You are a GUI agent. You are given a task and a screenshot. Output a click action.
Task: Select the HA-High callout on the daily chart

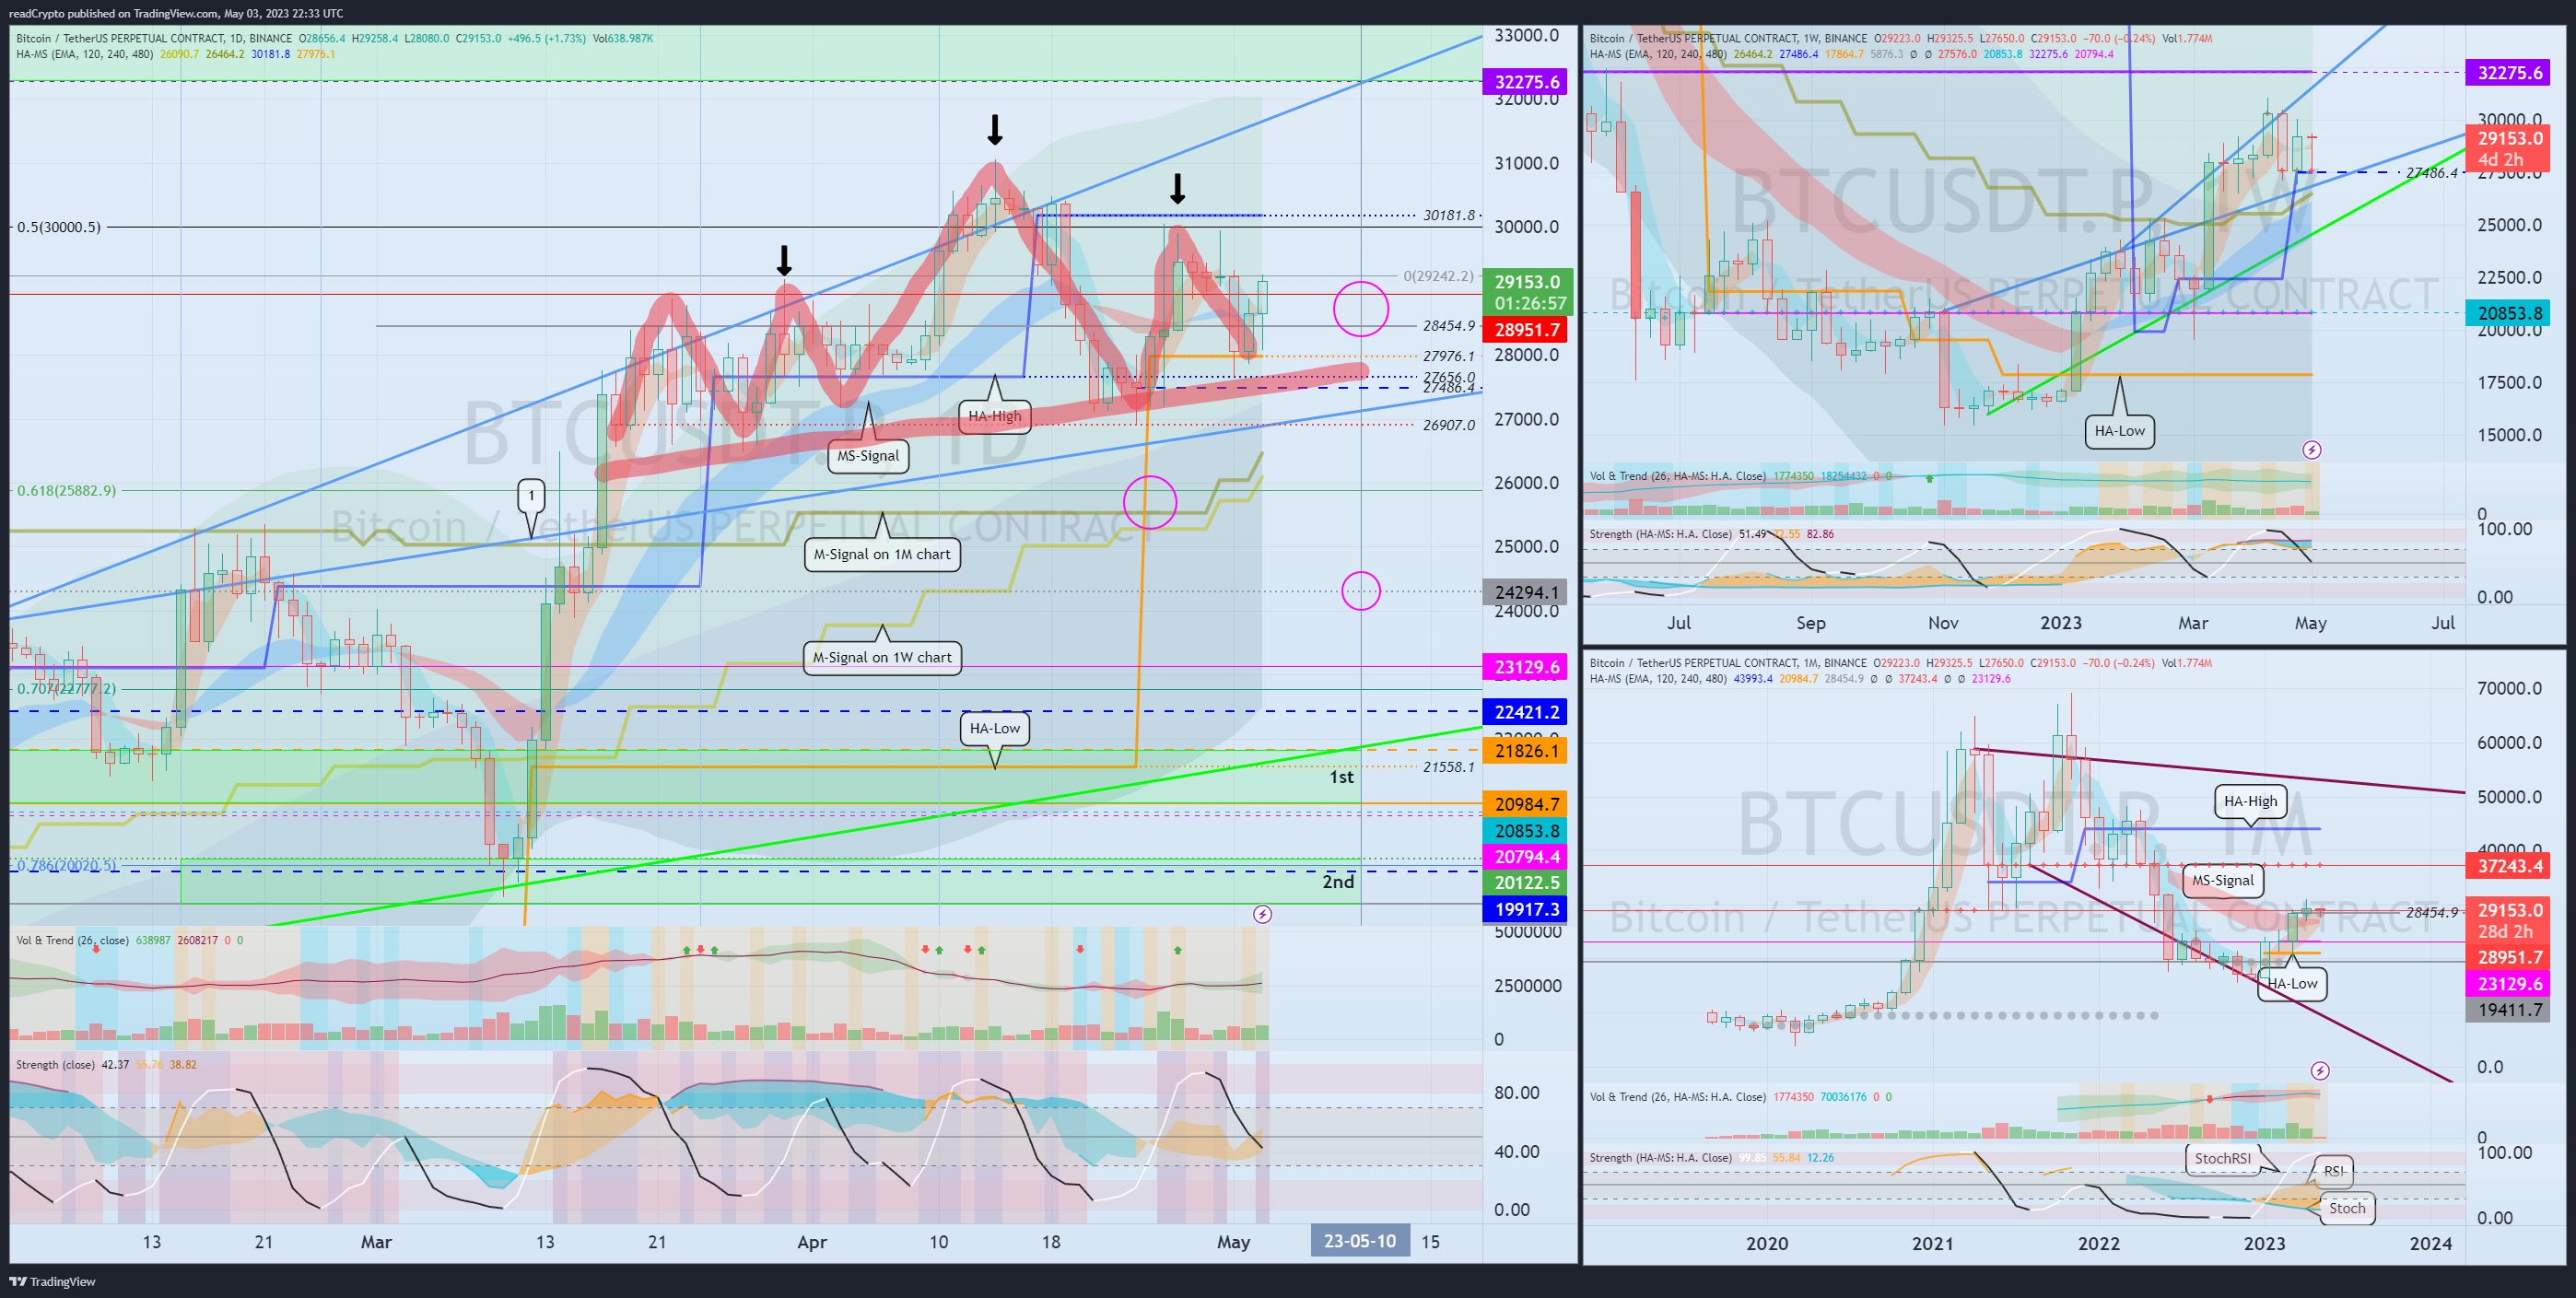995,416
